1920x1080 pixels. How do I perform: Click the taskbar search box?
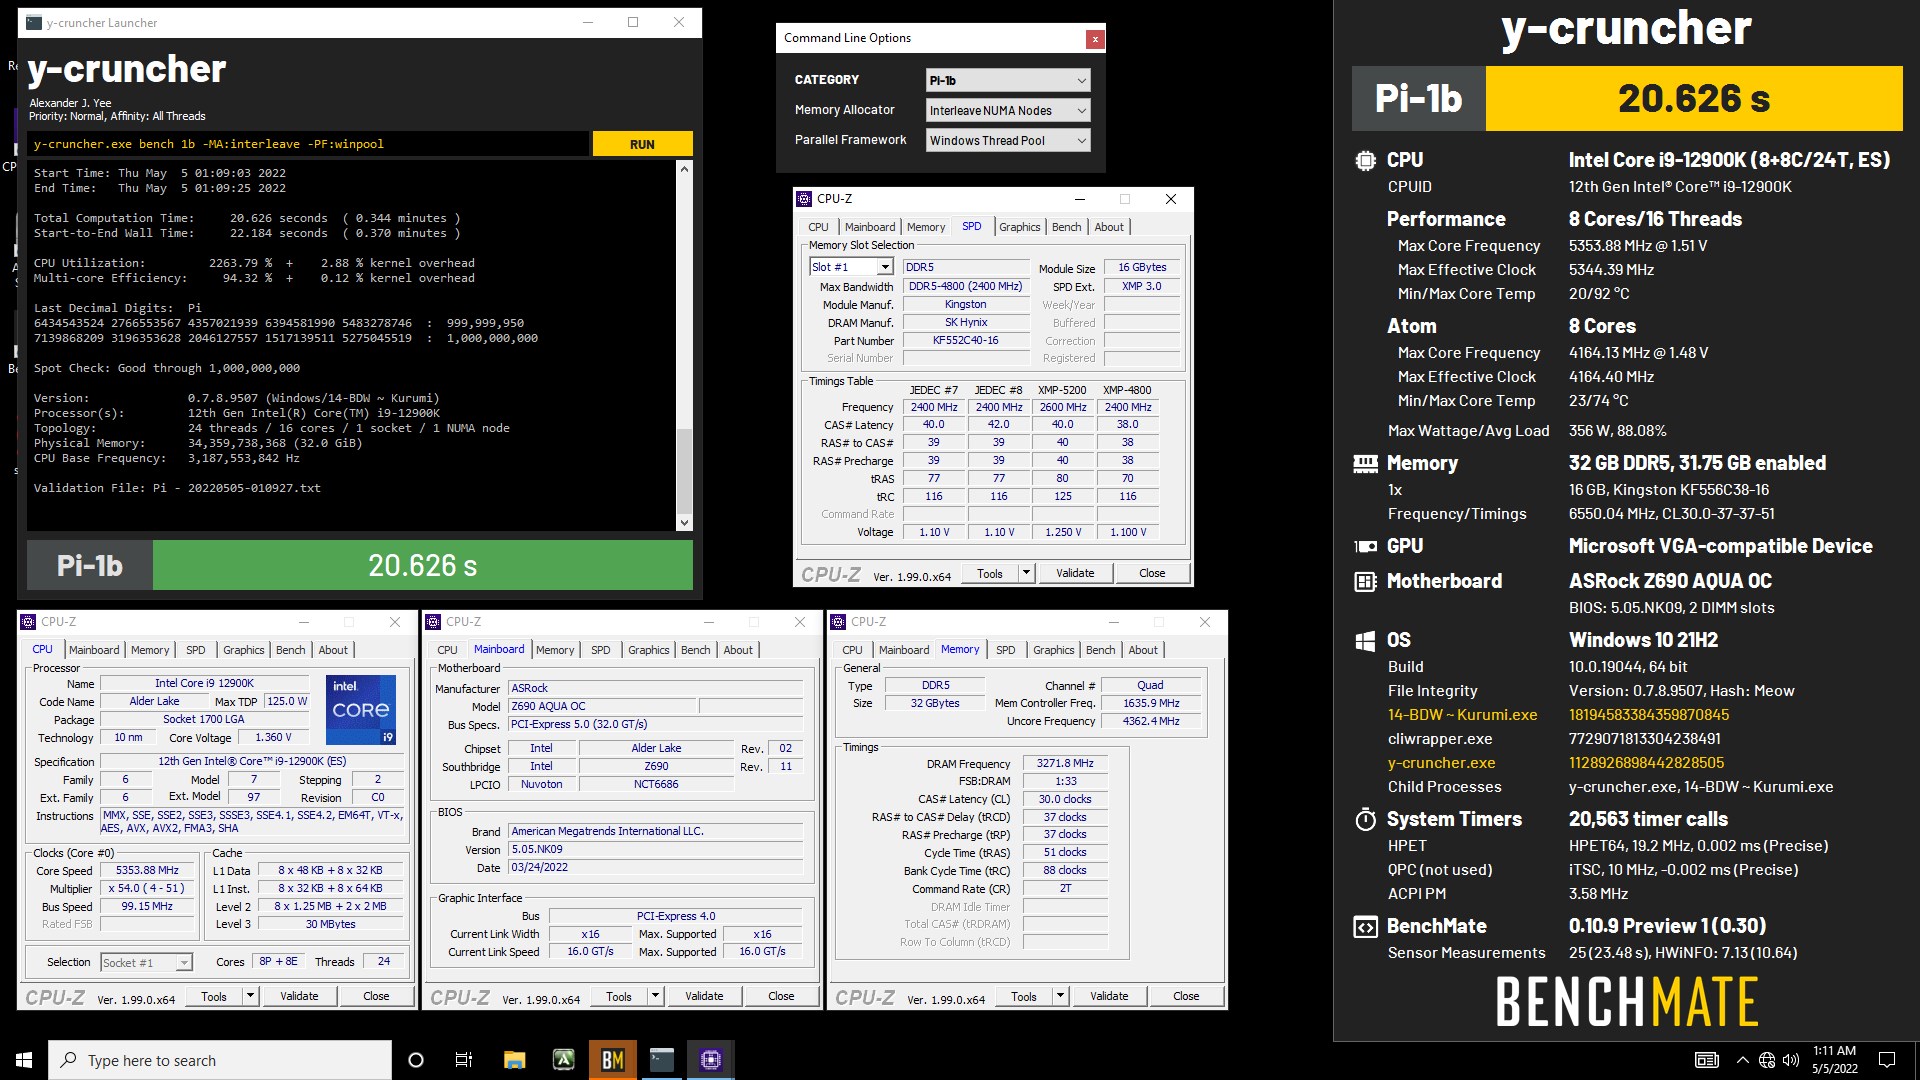tap(220, 1060)
